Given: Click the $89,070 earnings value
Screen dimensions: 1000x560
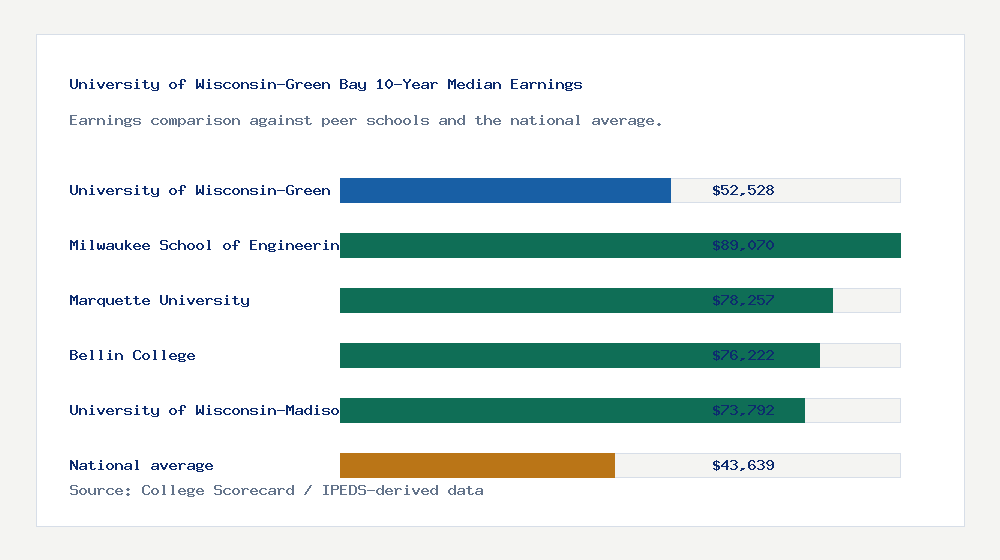Looking at the screenshot, I should click(x=743, y=246).
